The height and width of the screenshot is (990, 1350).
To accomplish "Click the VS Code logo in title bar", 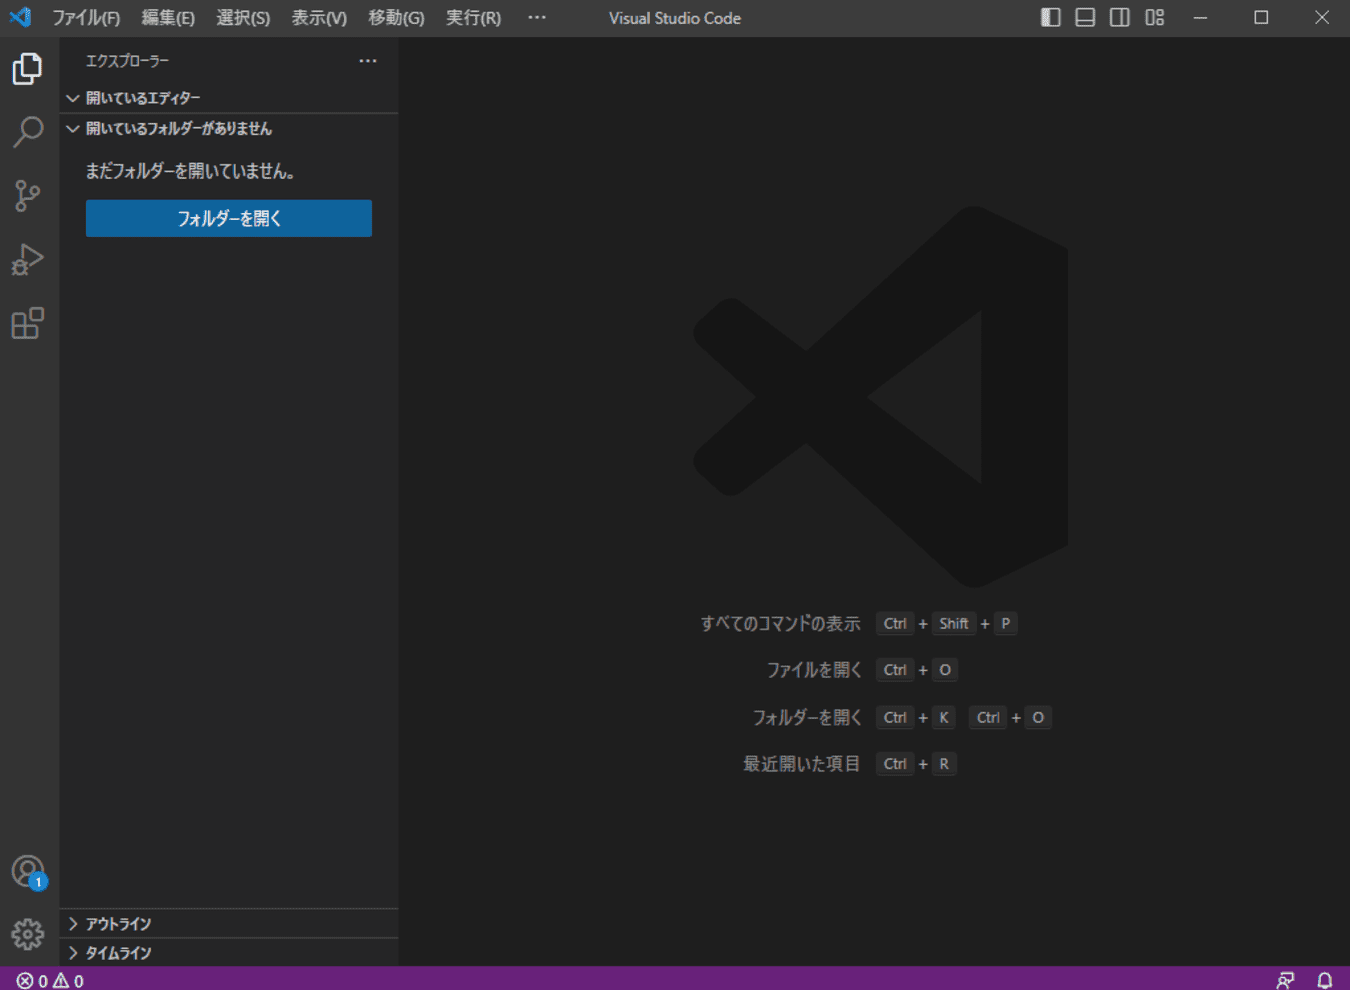I will 20,18.
